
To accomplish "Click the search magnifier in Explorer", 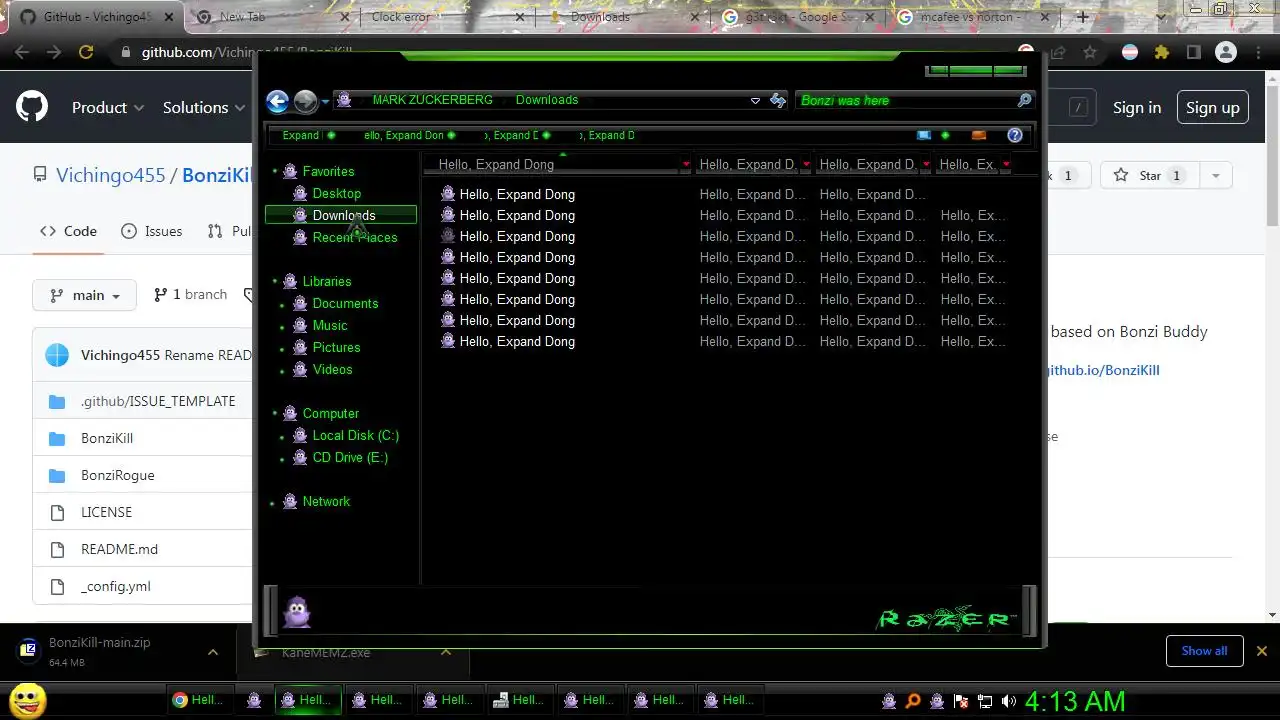I will [x=1024, y=100].
